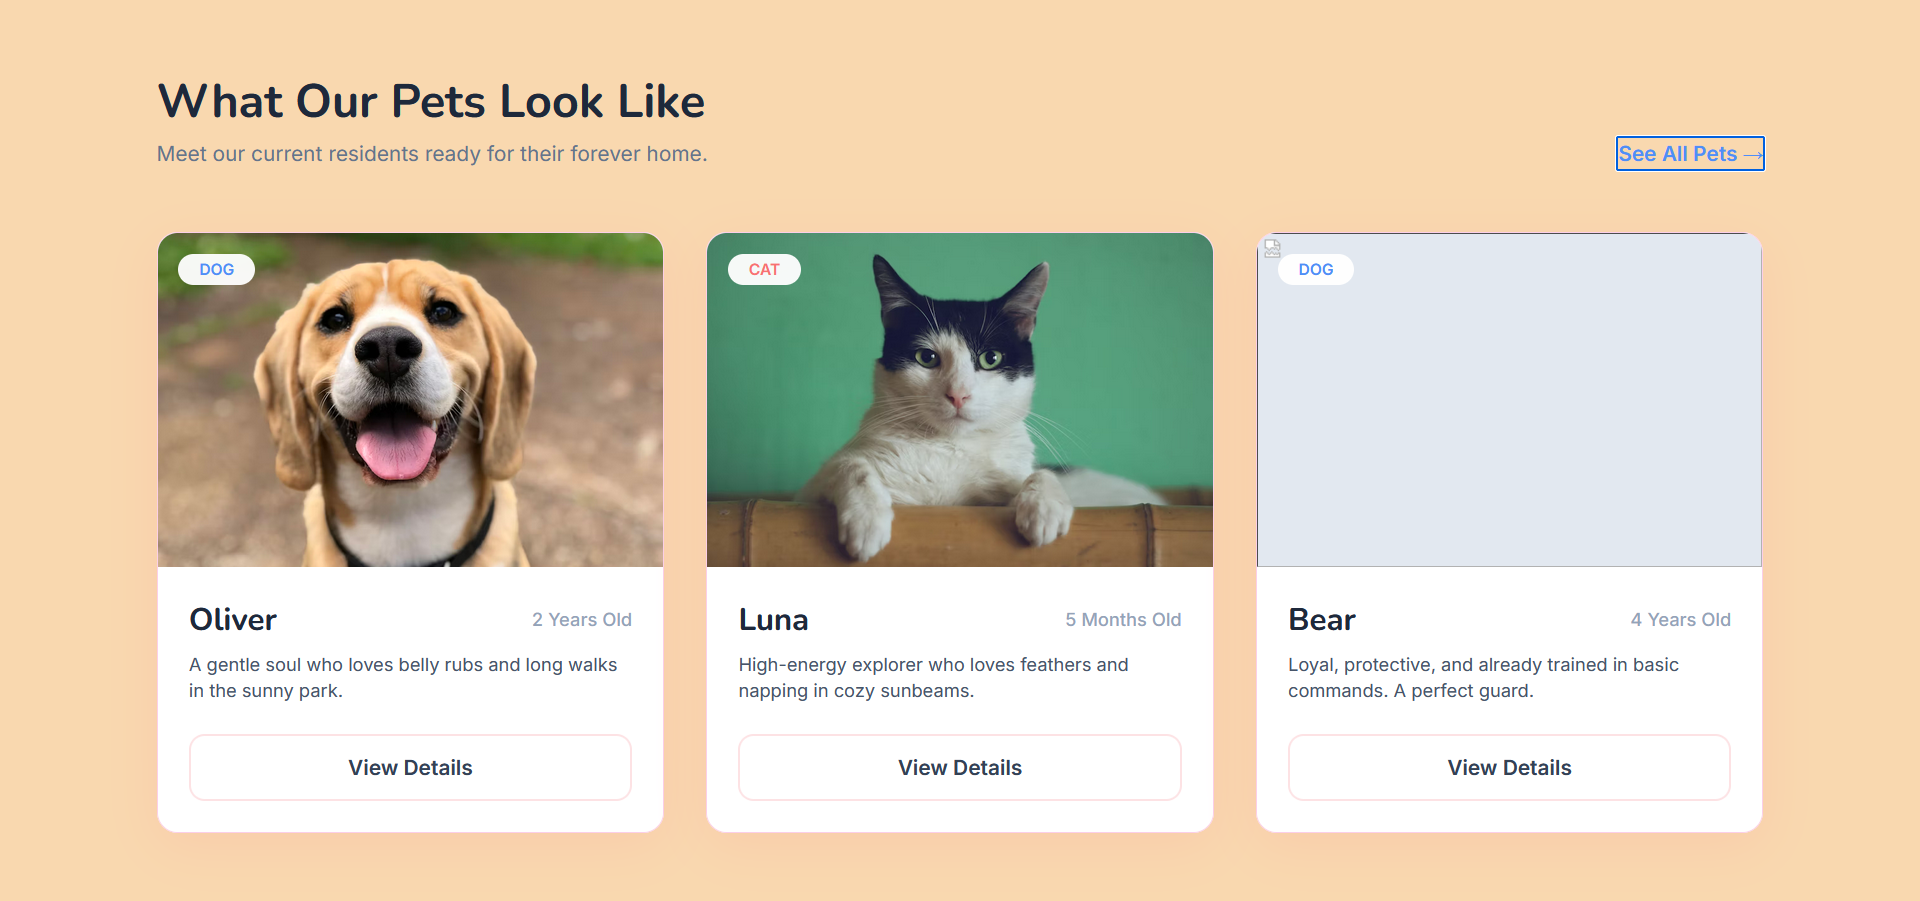Click the broken image icon on Bear's card
Image resolution: width=1920 pixels, height=901 pixels.
[x=1273, y=248]
